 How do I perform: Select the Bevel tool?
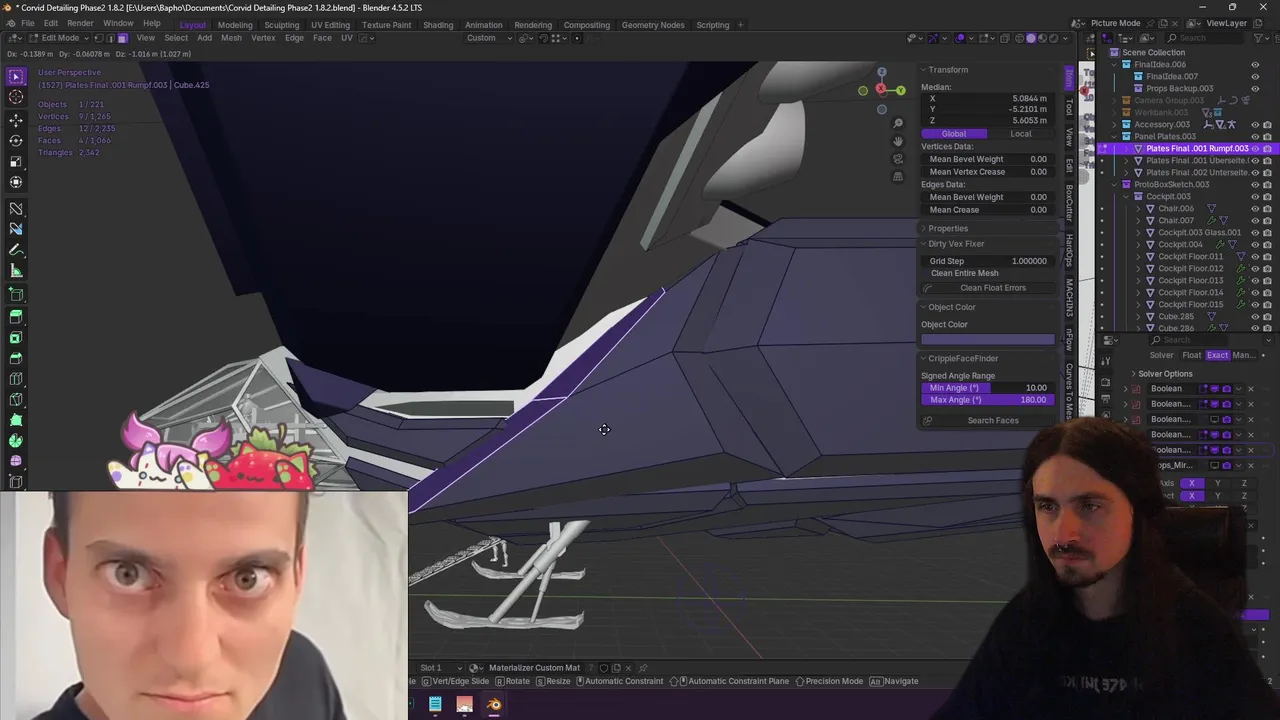pos(16,359)
